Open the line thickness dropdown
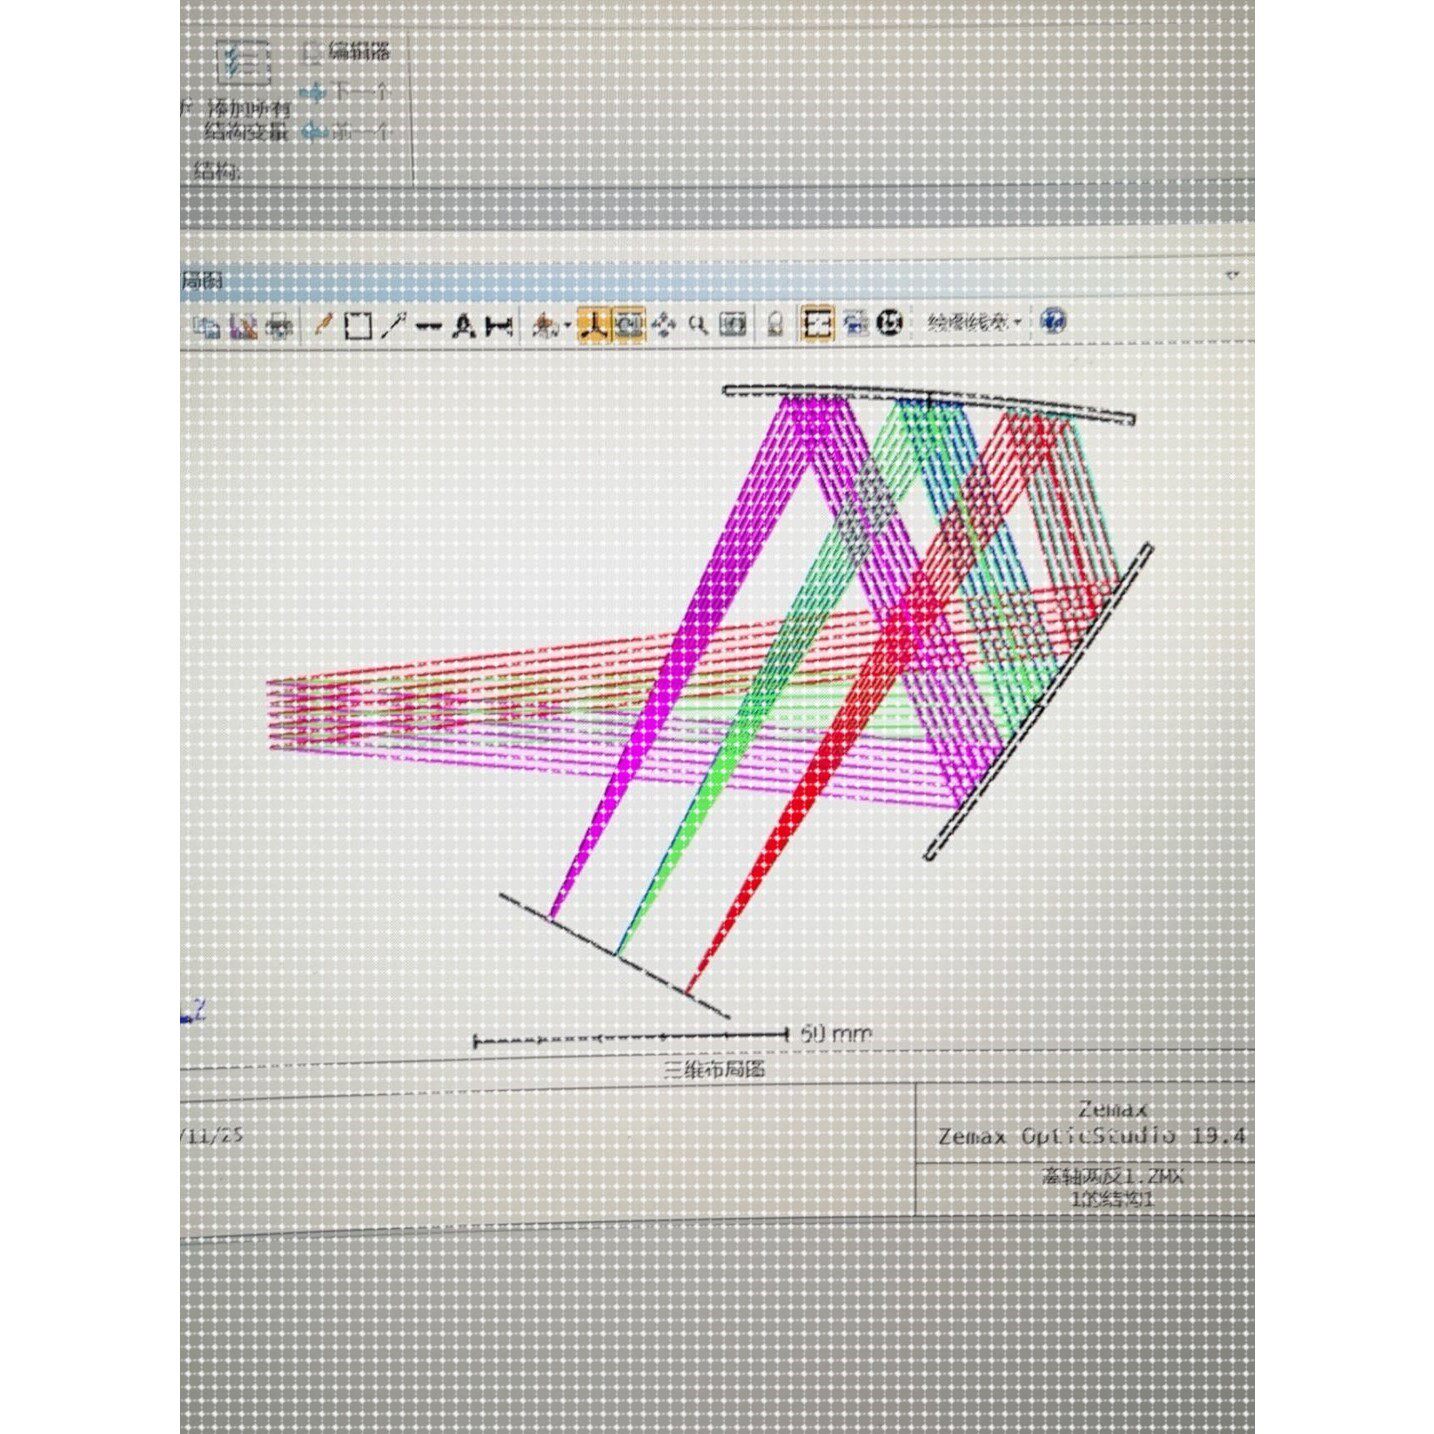 [974, 323]
